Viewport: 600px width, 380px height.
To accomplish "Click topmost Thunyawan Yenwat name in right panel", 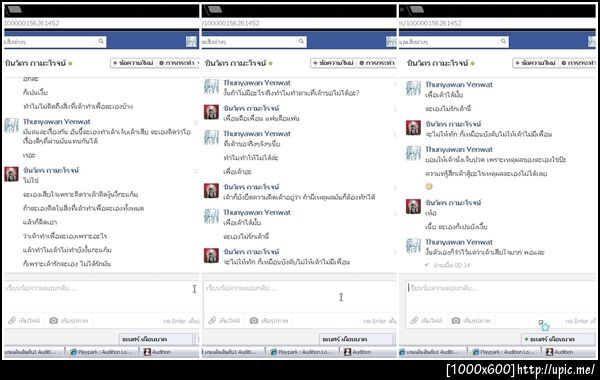I will coord(459,85).
